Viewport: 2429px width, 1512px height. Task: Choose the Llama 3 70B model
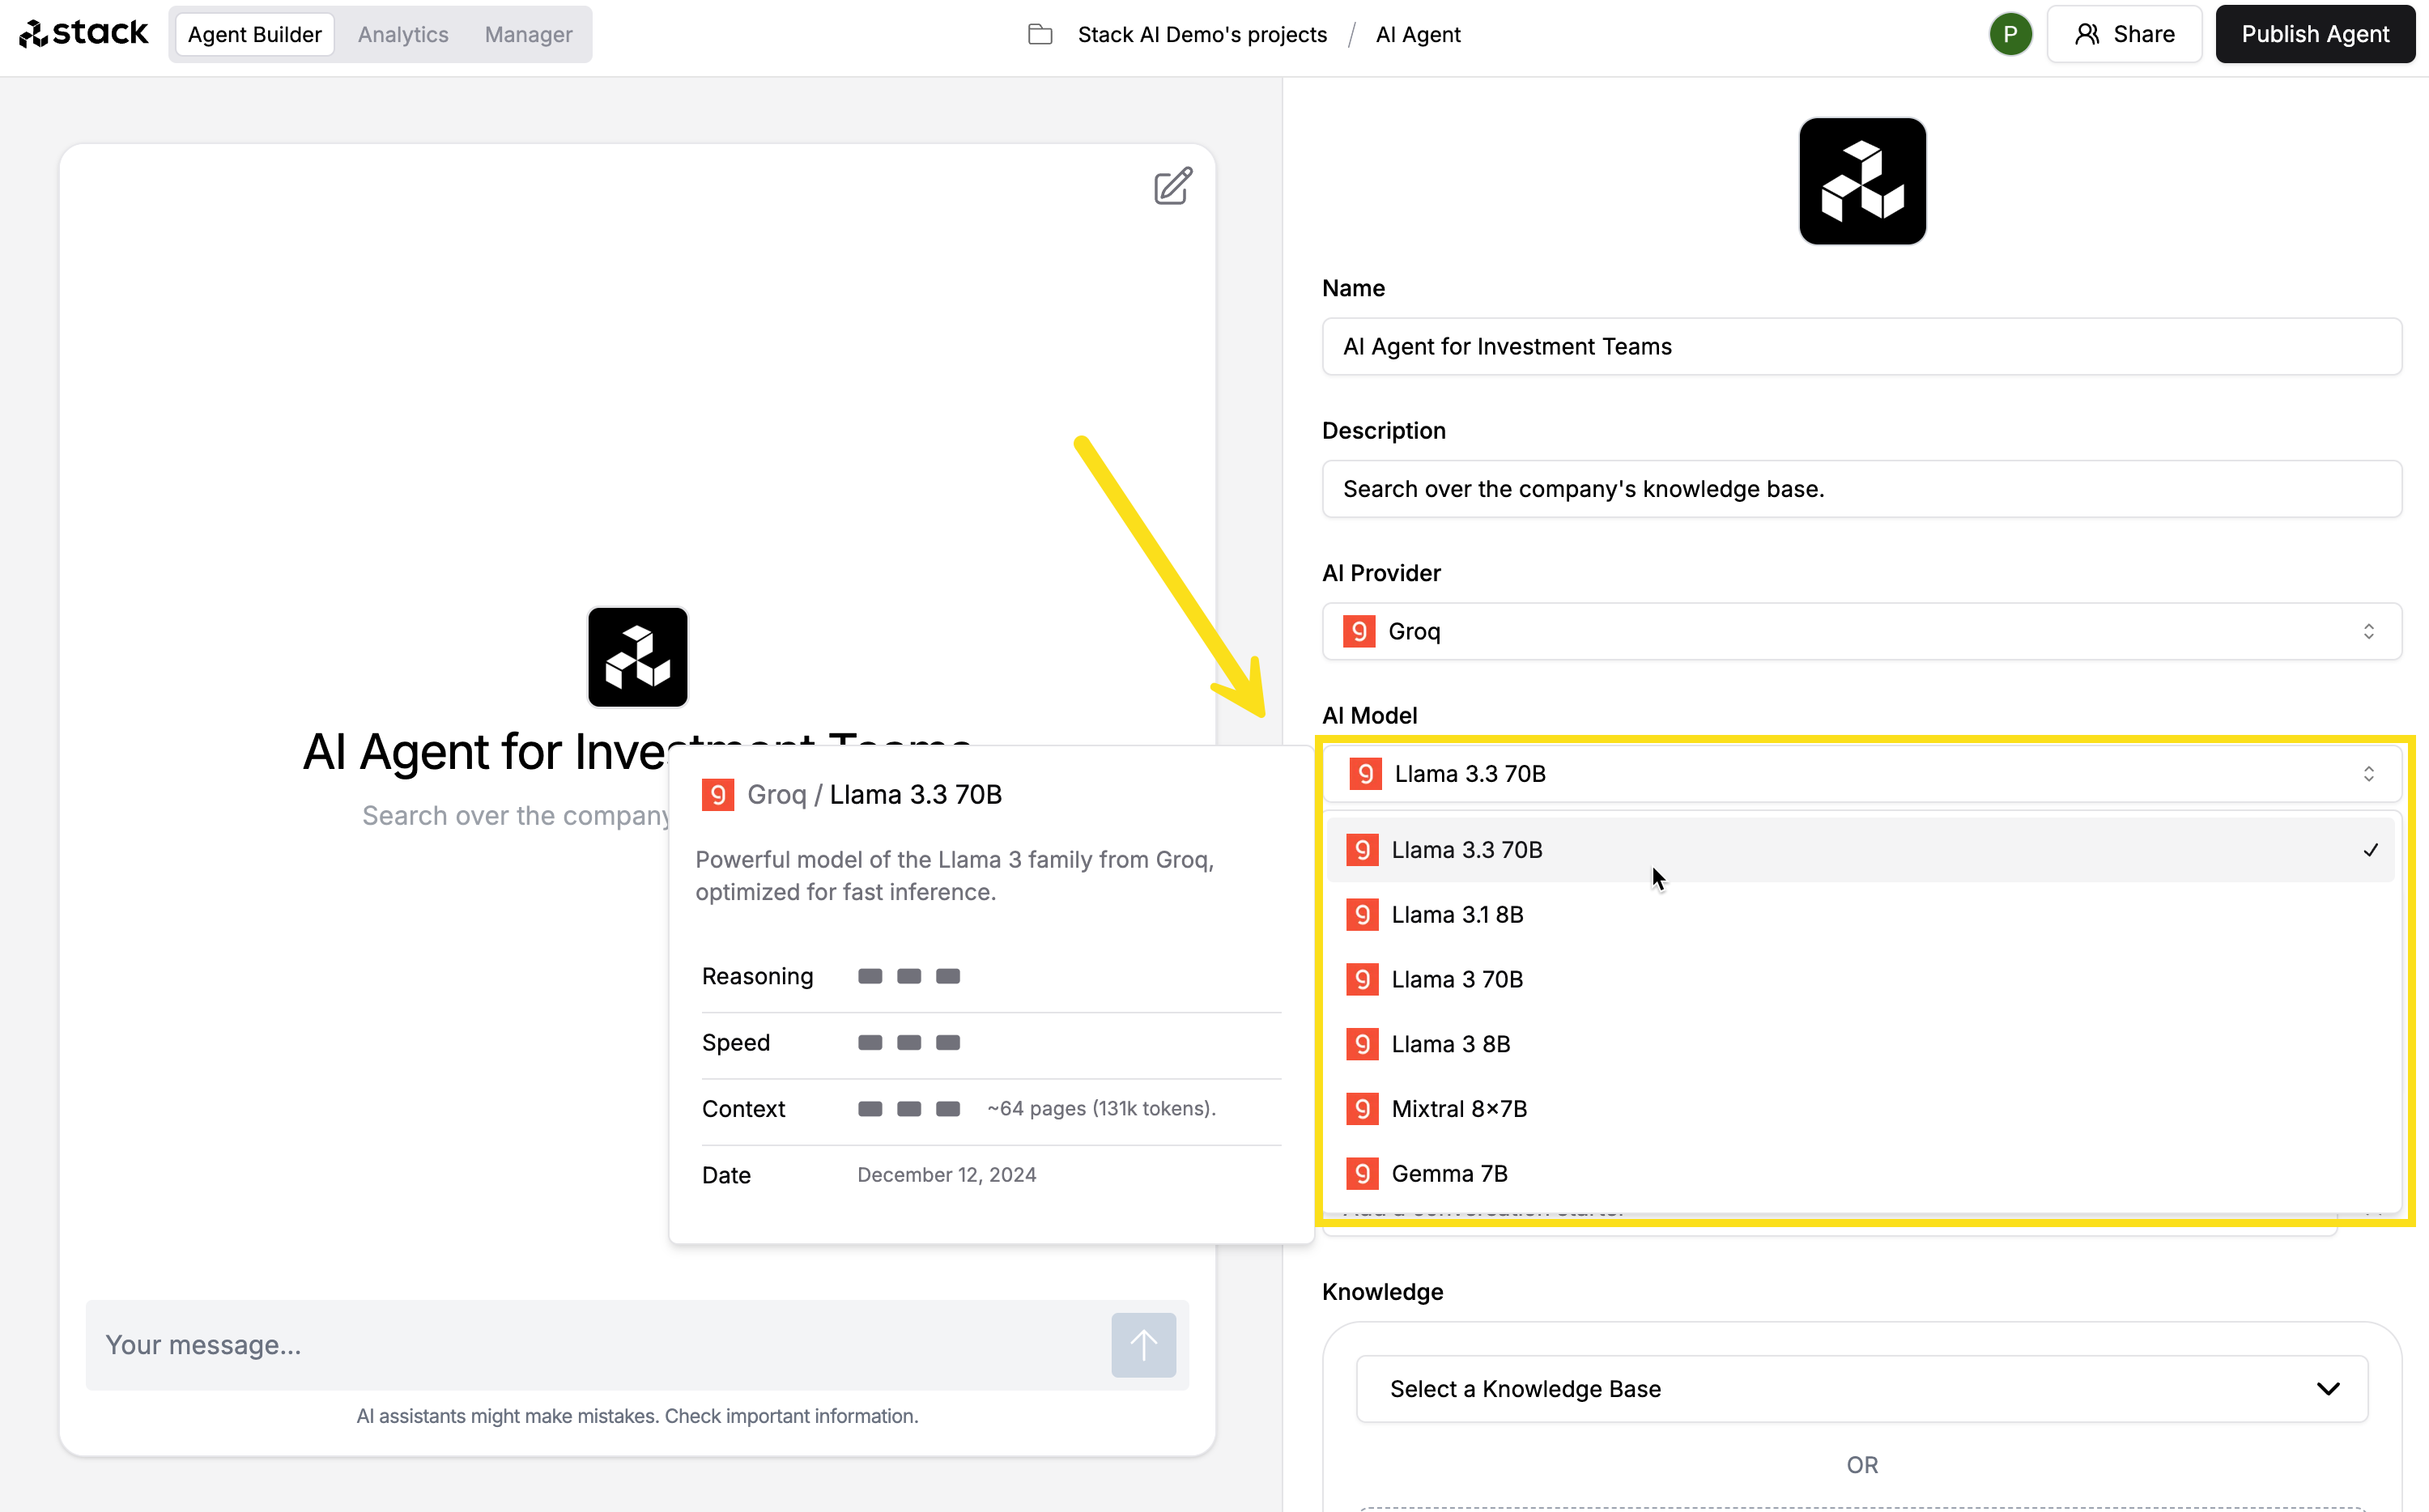1860,980
